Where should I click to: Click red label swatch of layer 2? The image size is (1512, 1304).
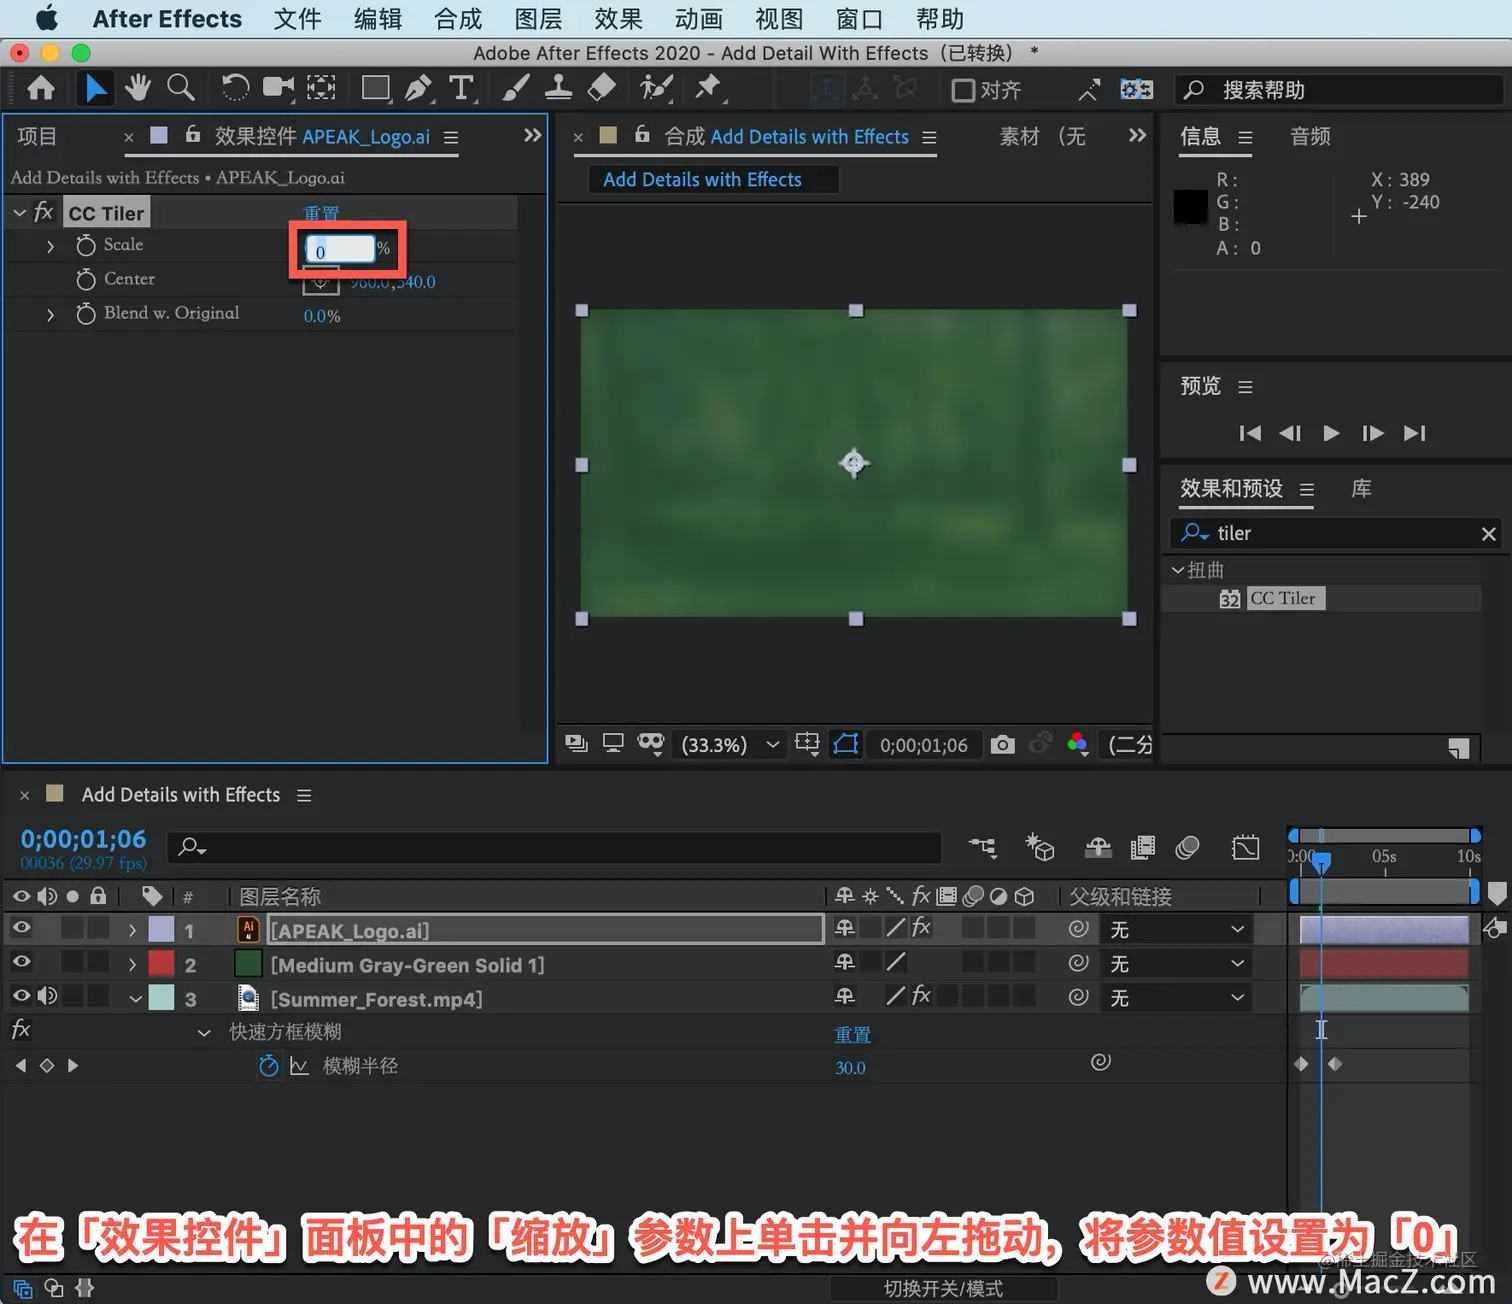pos(161,963)
